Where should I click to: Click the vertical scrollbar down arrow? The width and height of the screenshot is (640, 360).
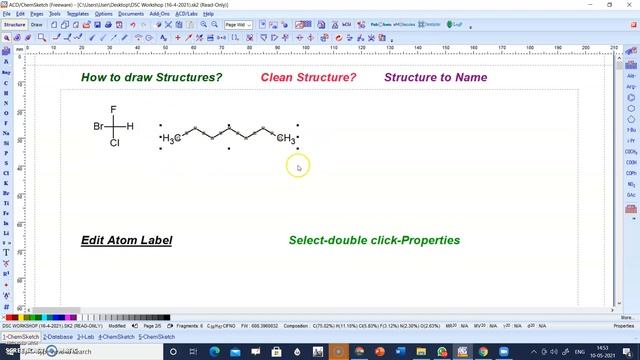[x=619, y=303]
